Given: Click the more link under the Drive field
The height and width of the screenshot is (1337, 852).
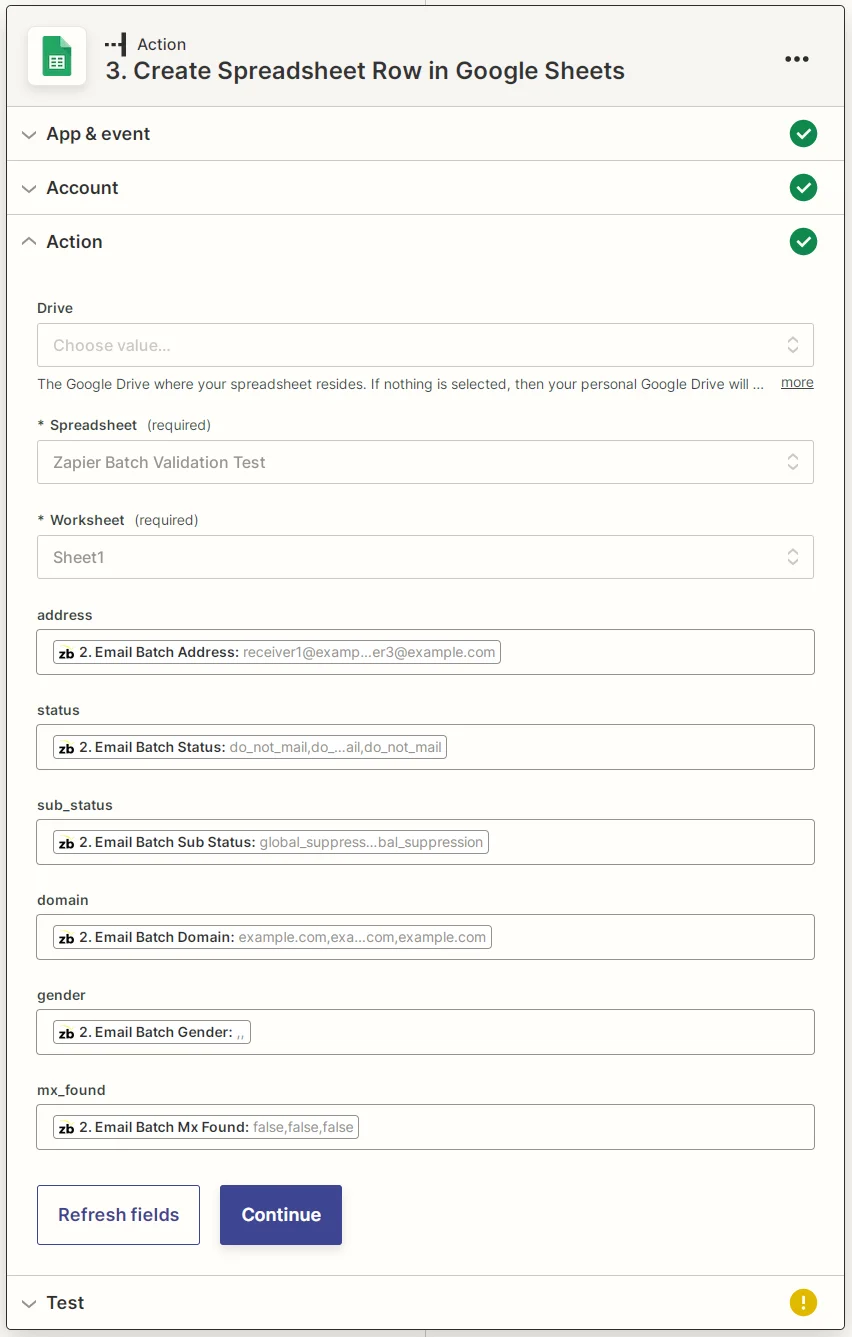Looking at the screenshot, I should 796,383.
